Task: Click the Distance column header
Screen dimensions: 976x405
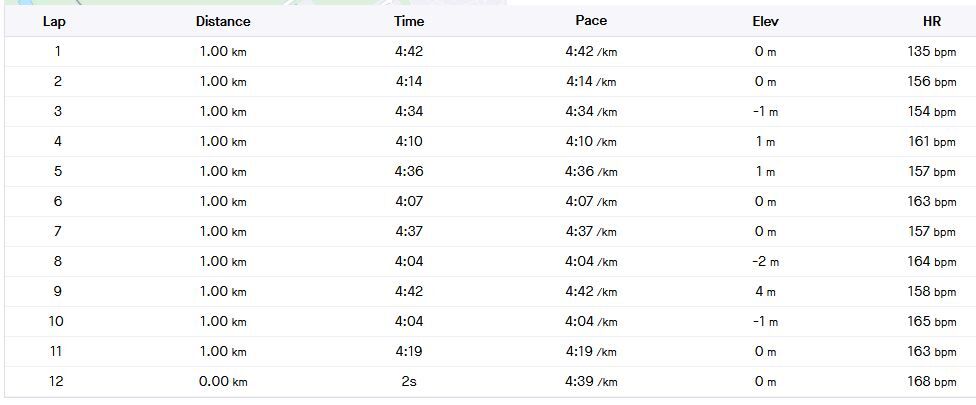Action: (x=223, y=21)
